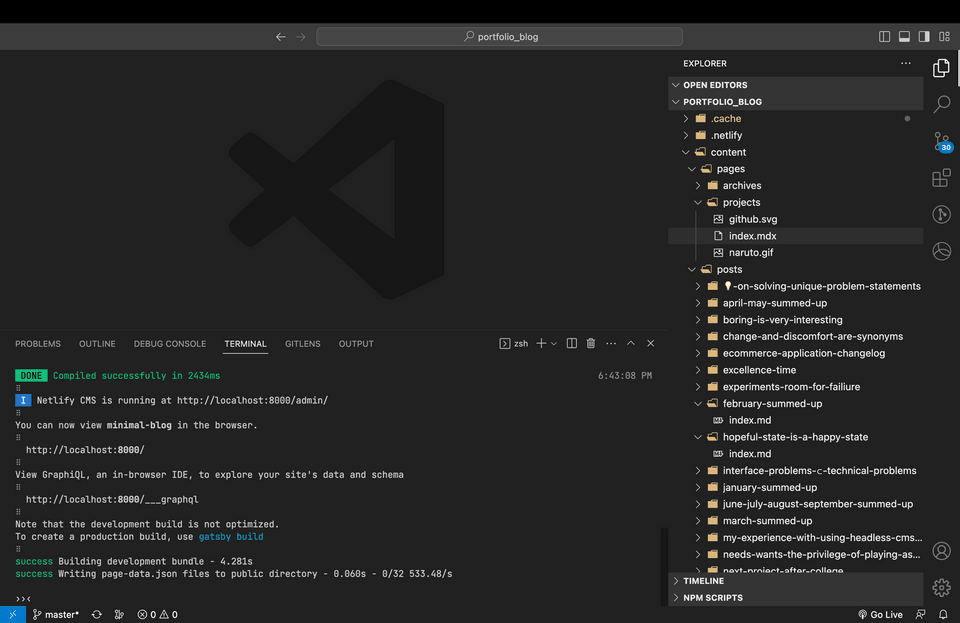Image resolution: width=960 pixels, height=623 pixels.
Task: Open naruto.gif file
Action: pyautogui.click(x=796, y=252)
